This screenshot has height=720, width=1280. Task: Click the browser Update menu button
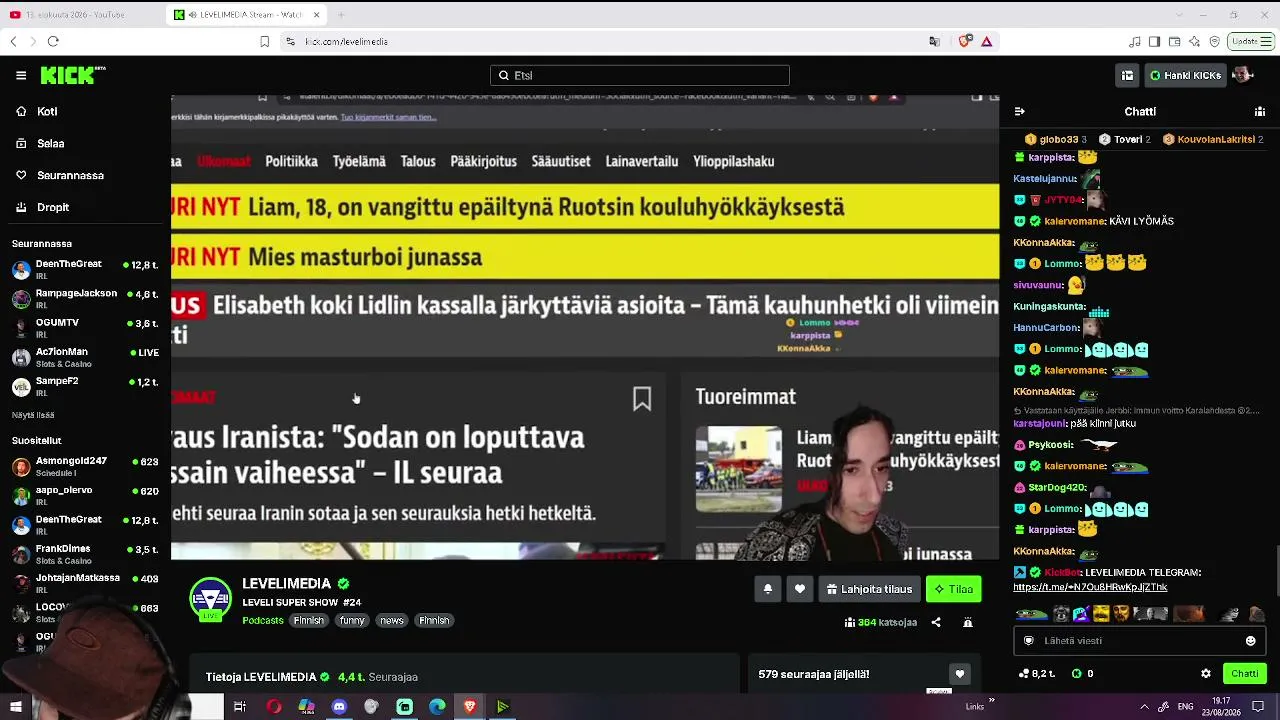pos(1251,41)
